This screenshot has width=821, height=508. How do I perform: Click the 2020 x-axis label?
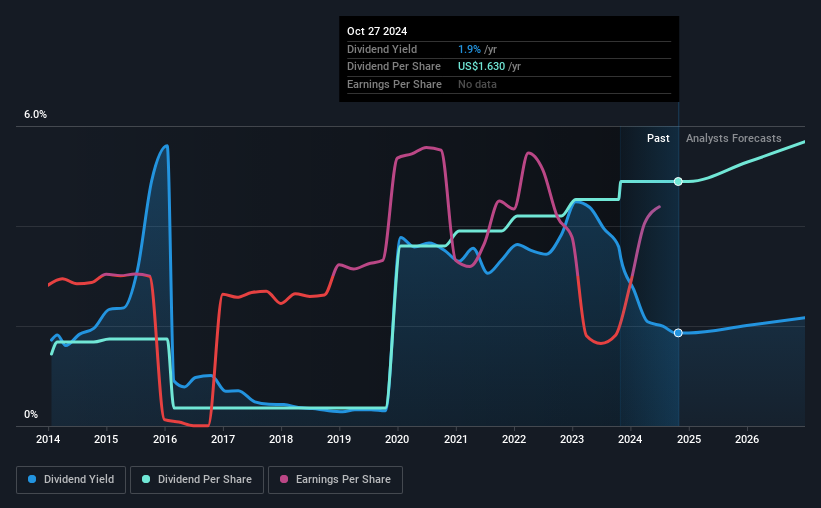pyautogui.click(x=397, y=439)
